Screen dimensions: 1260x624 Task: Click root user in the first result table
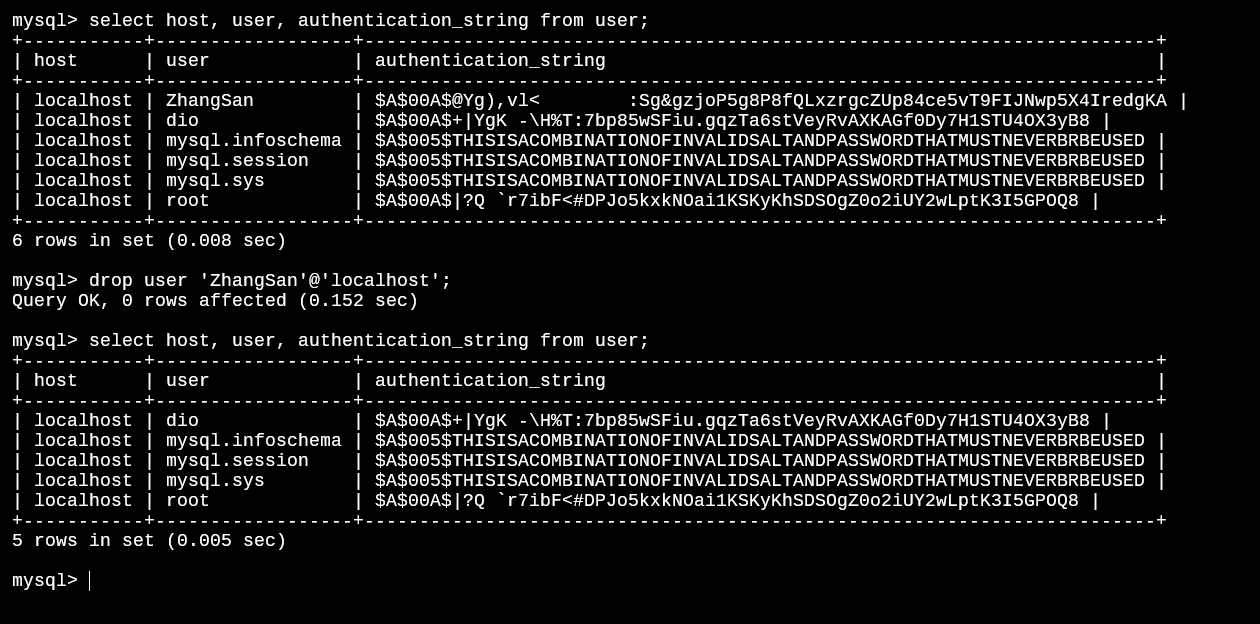(x=187, y=201)
